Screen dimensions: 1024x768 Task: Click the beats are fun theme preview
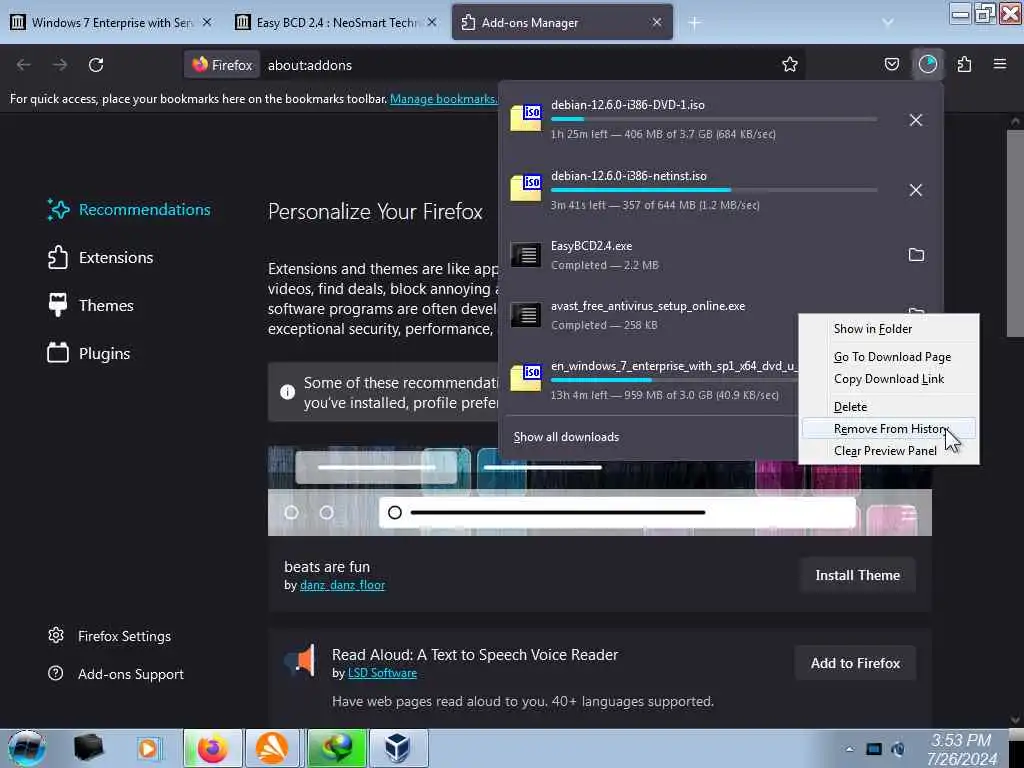600,491
